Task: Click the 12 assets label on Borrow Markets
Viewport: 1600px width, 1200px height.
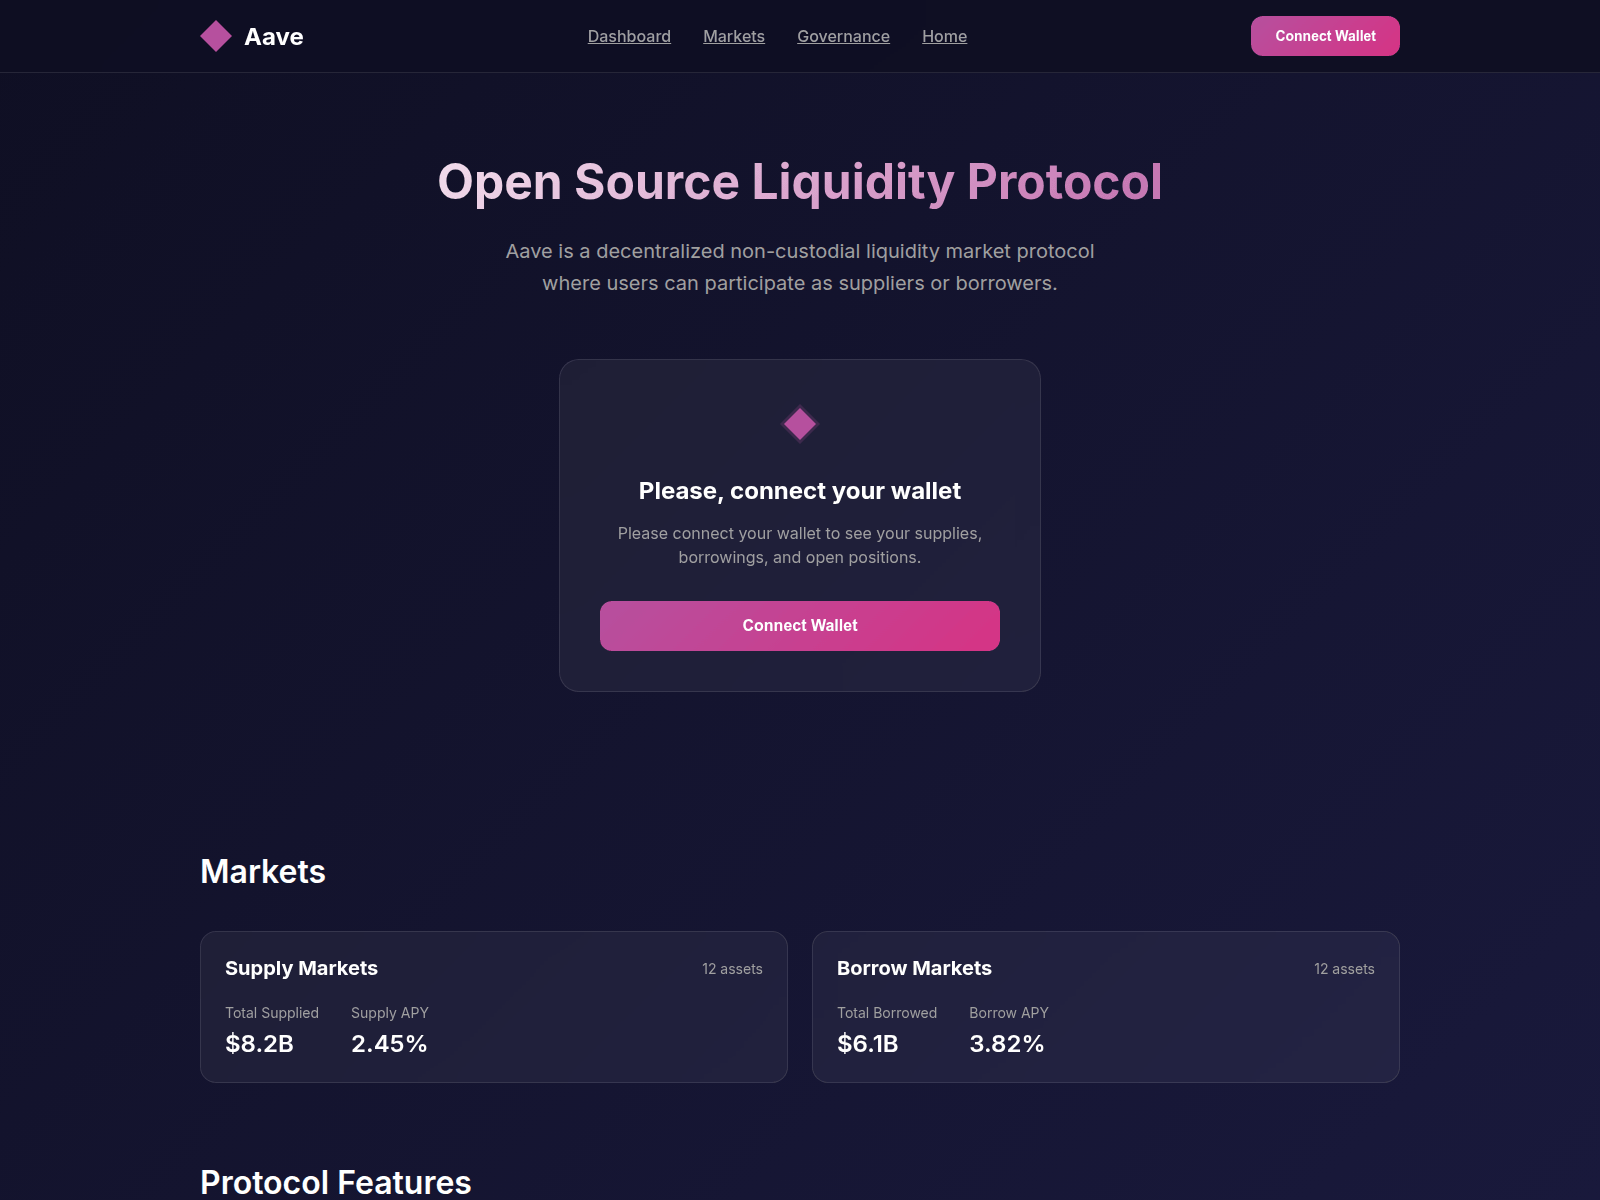Action: point(1345,968)
